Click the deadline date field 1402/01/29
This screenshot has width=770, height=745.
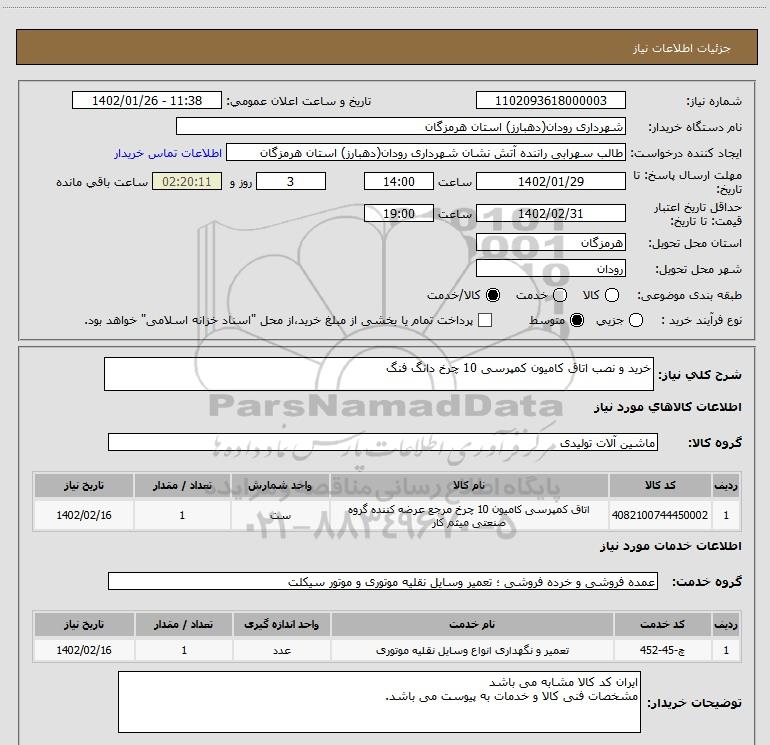coord(550,181)
